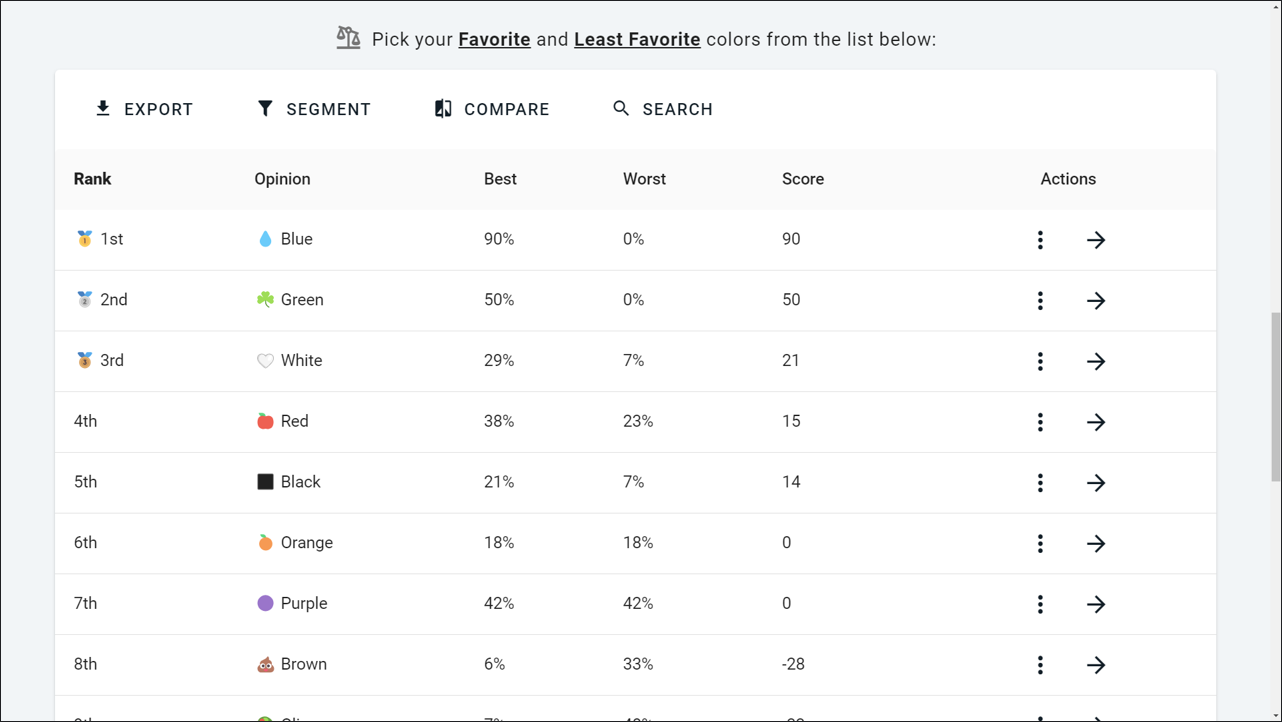The image size is (1282, 722).
Task: Open three-dot menu for the Blue row
Action: click(1040, 240)
